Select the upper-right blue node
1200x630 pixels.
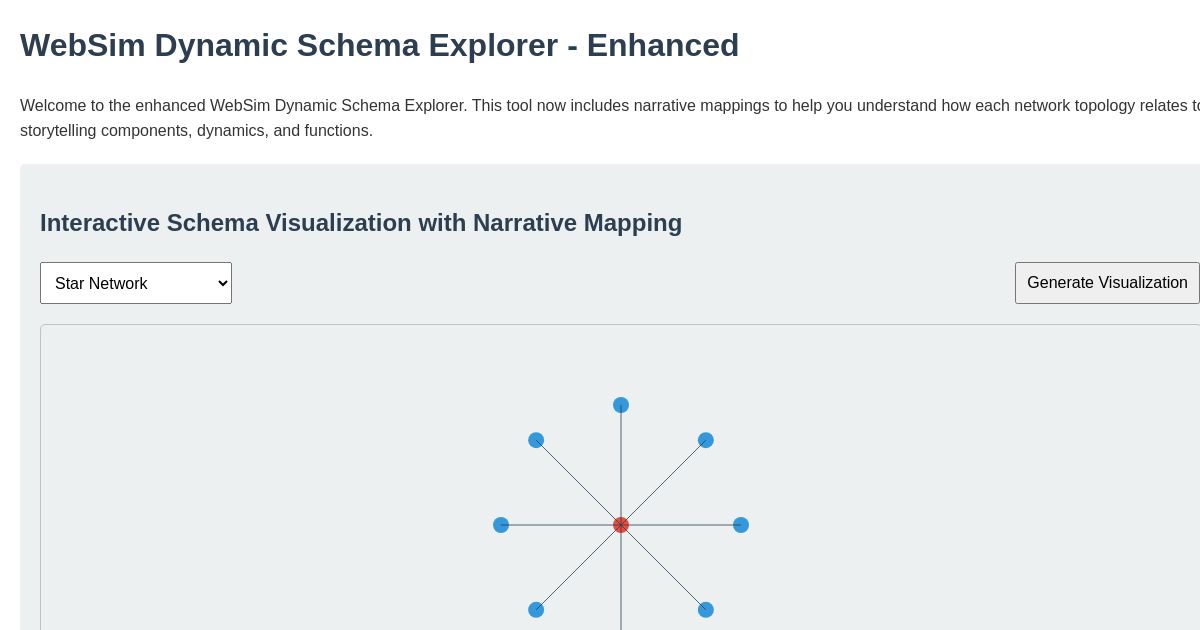(x=706, y=440)
